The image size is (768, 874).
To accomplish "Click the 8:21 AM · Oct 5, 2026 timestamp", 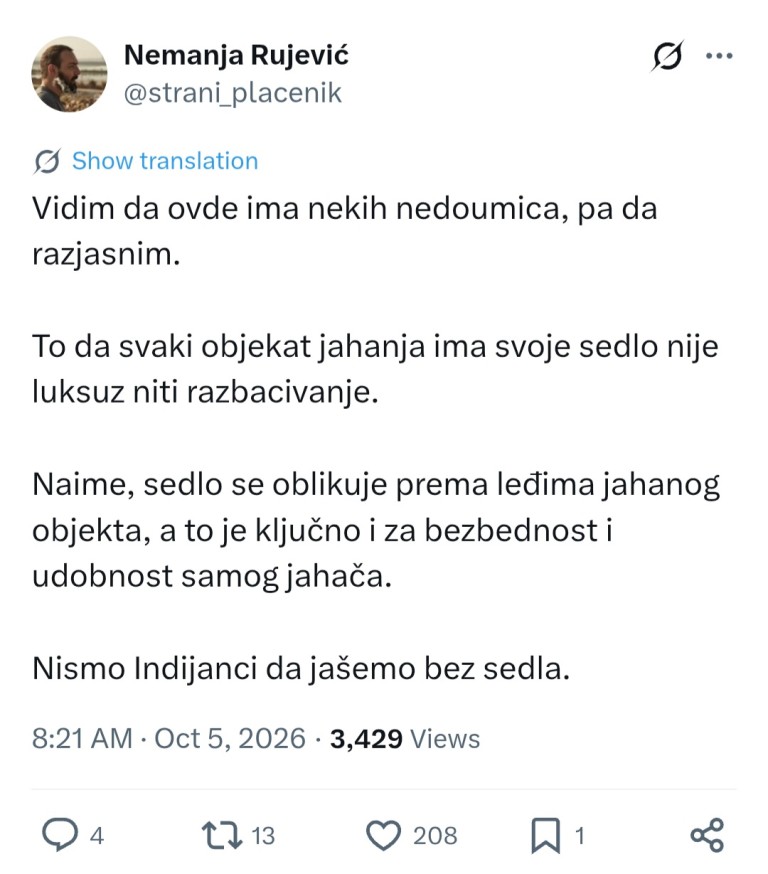I will [169, 739].
